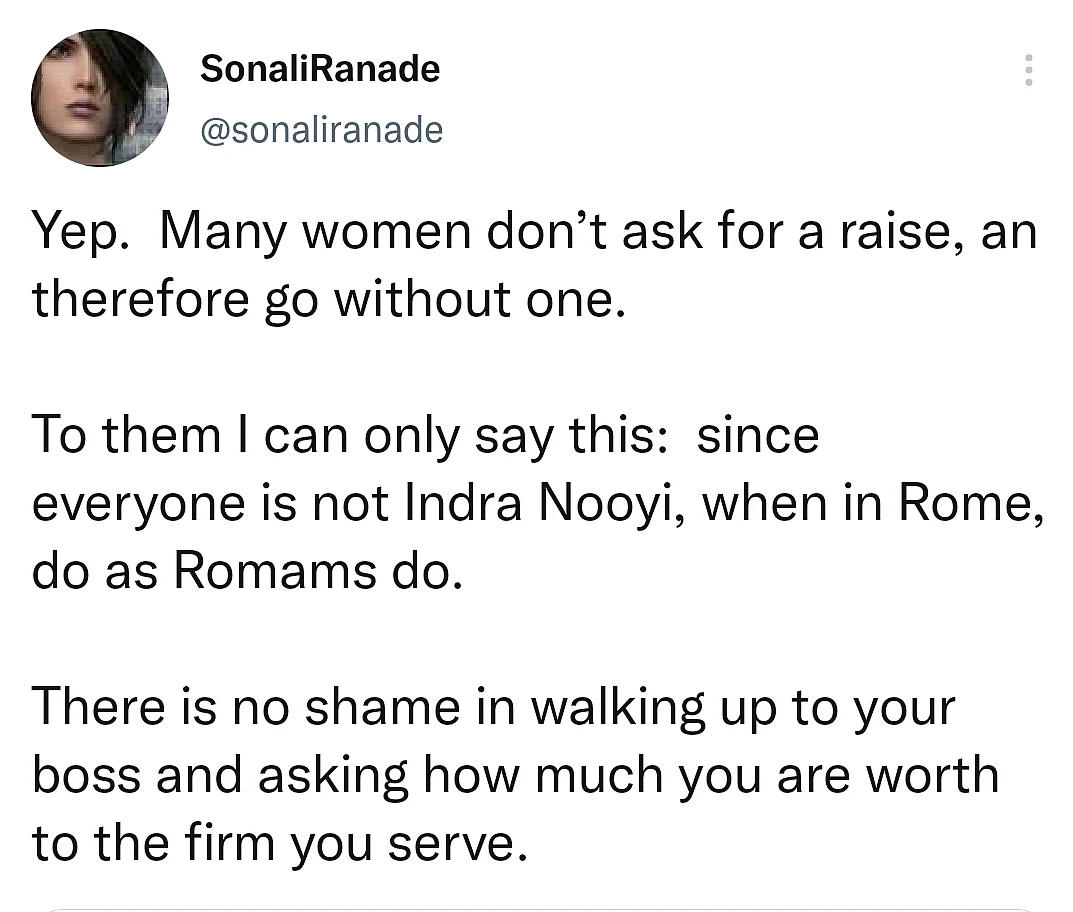Tap the line 'To them I can only say this'
The width and height of the screenshot is (1073, 912).
[425, 436]
